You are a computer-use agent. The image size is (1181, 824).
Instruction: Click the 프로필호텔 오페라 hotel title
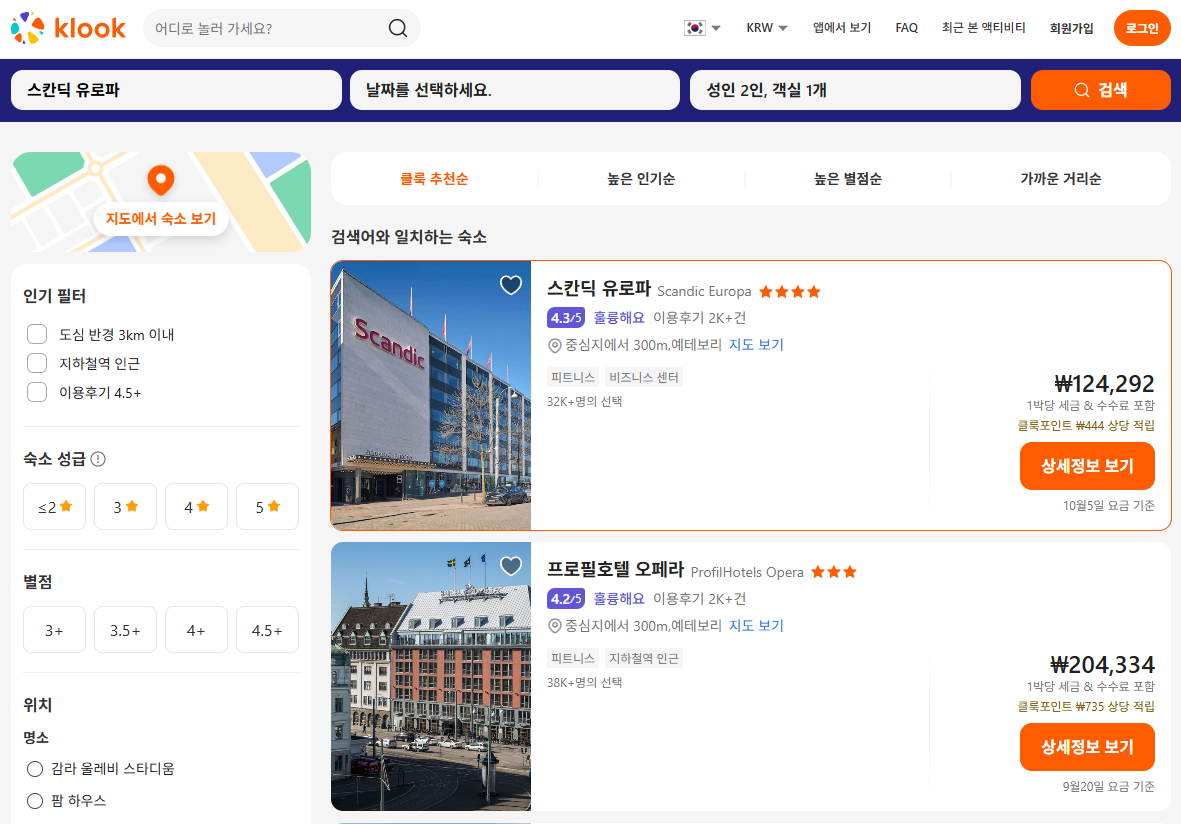point(615,569)
